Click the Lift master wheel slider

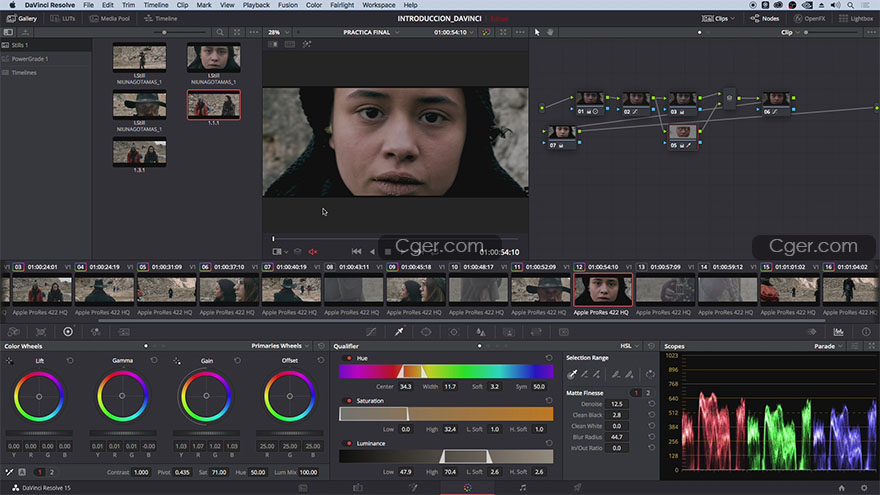pos(39,433)
